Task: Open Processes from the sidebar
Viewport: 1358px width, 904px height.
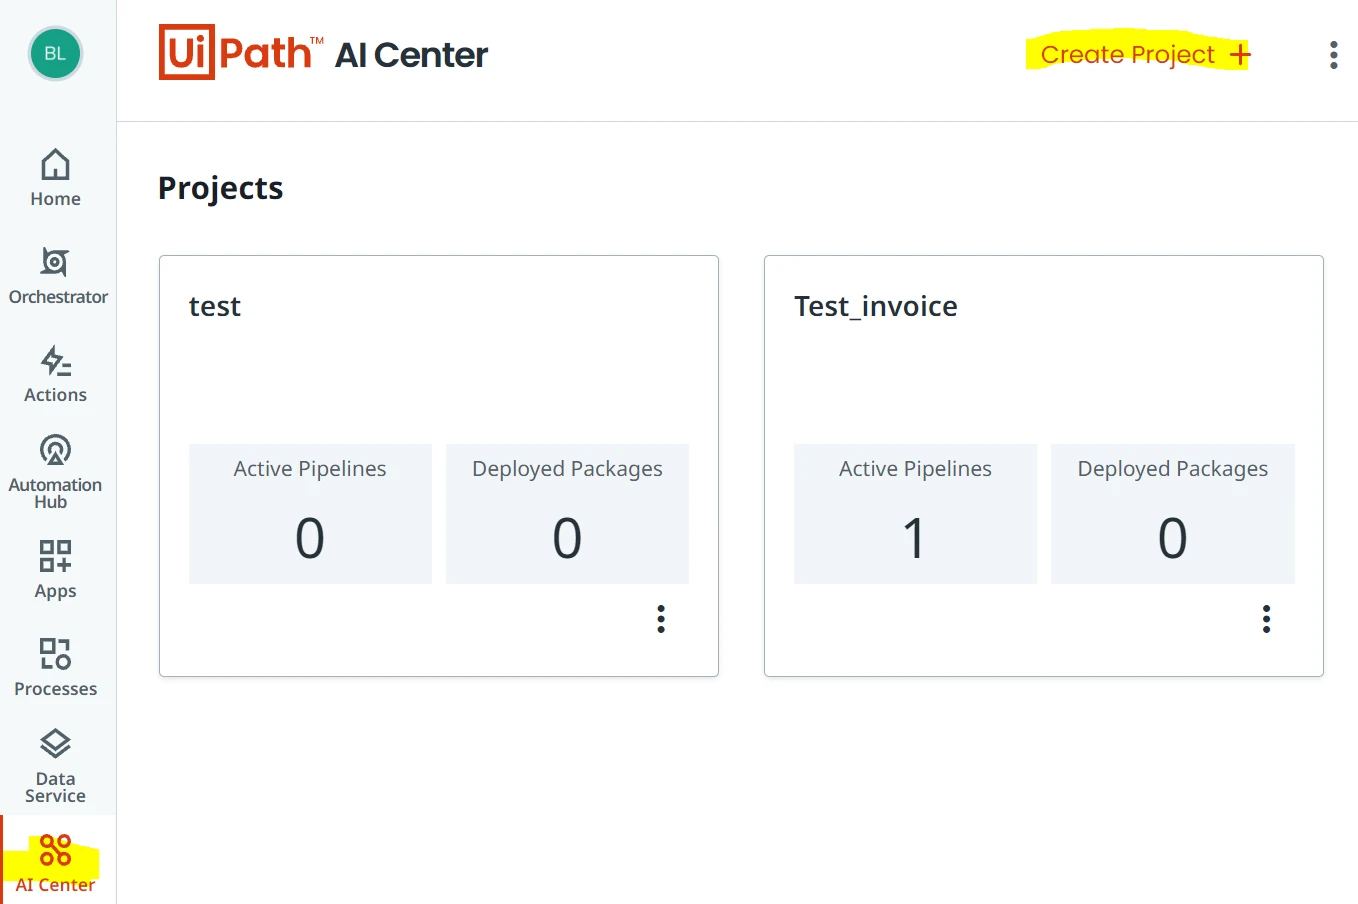Action: click(55, 668)
